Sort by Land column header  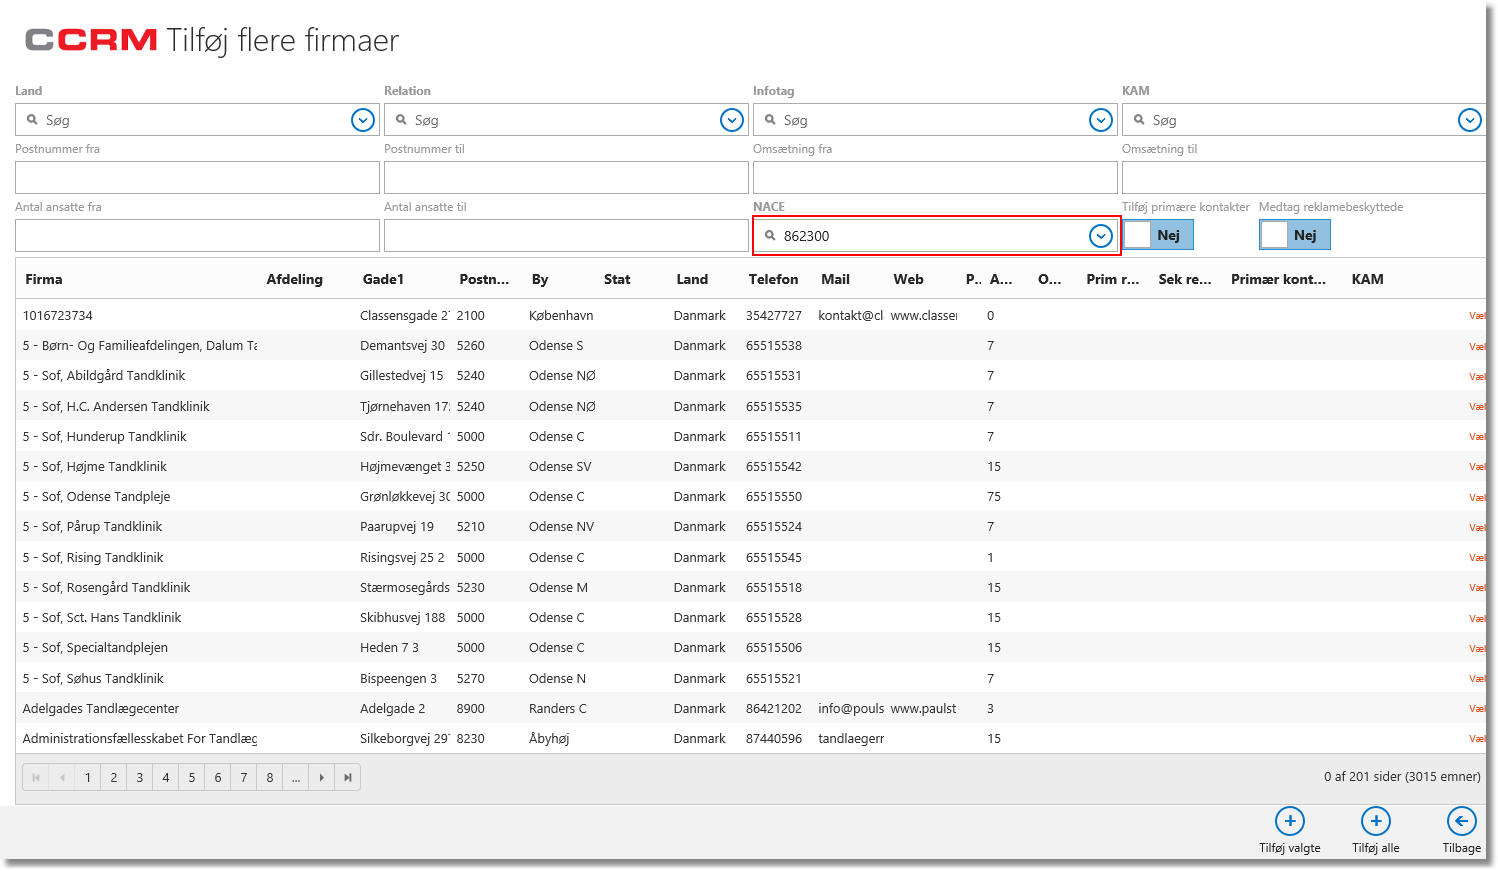tap(692, 279)
